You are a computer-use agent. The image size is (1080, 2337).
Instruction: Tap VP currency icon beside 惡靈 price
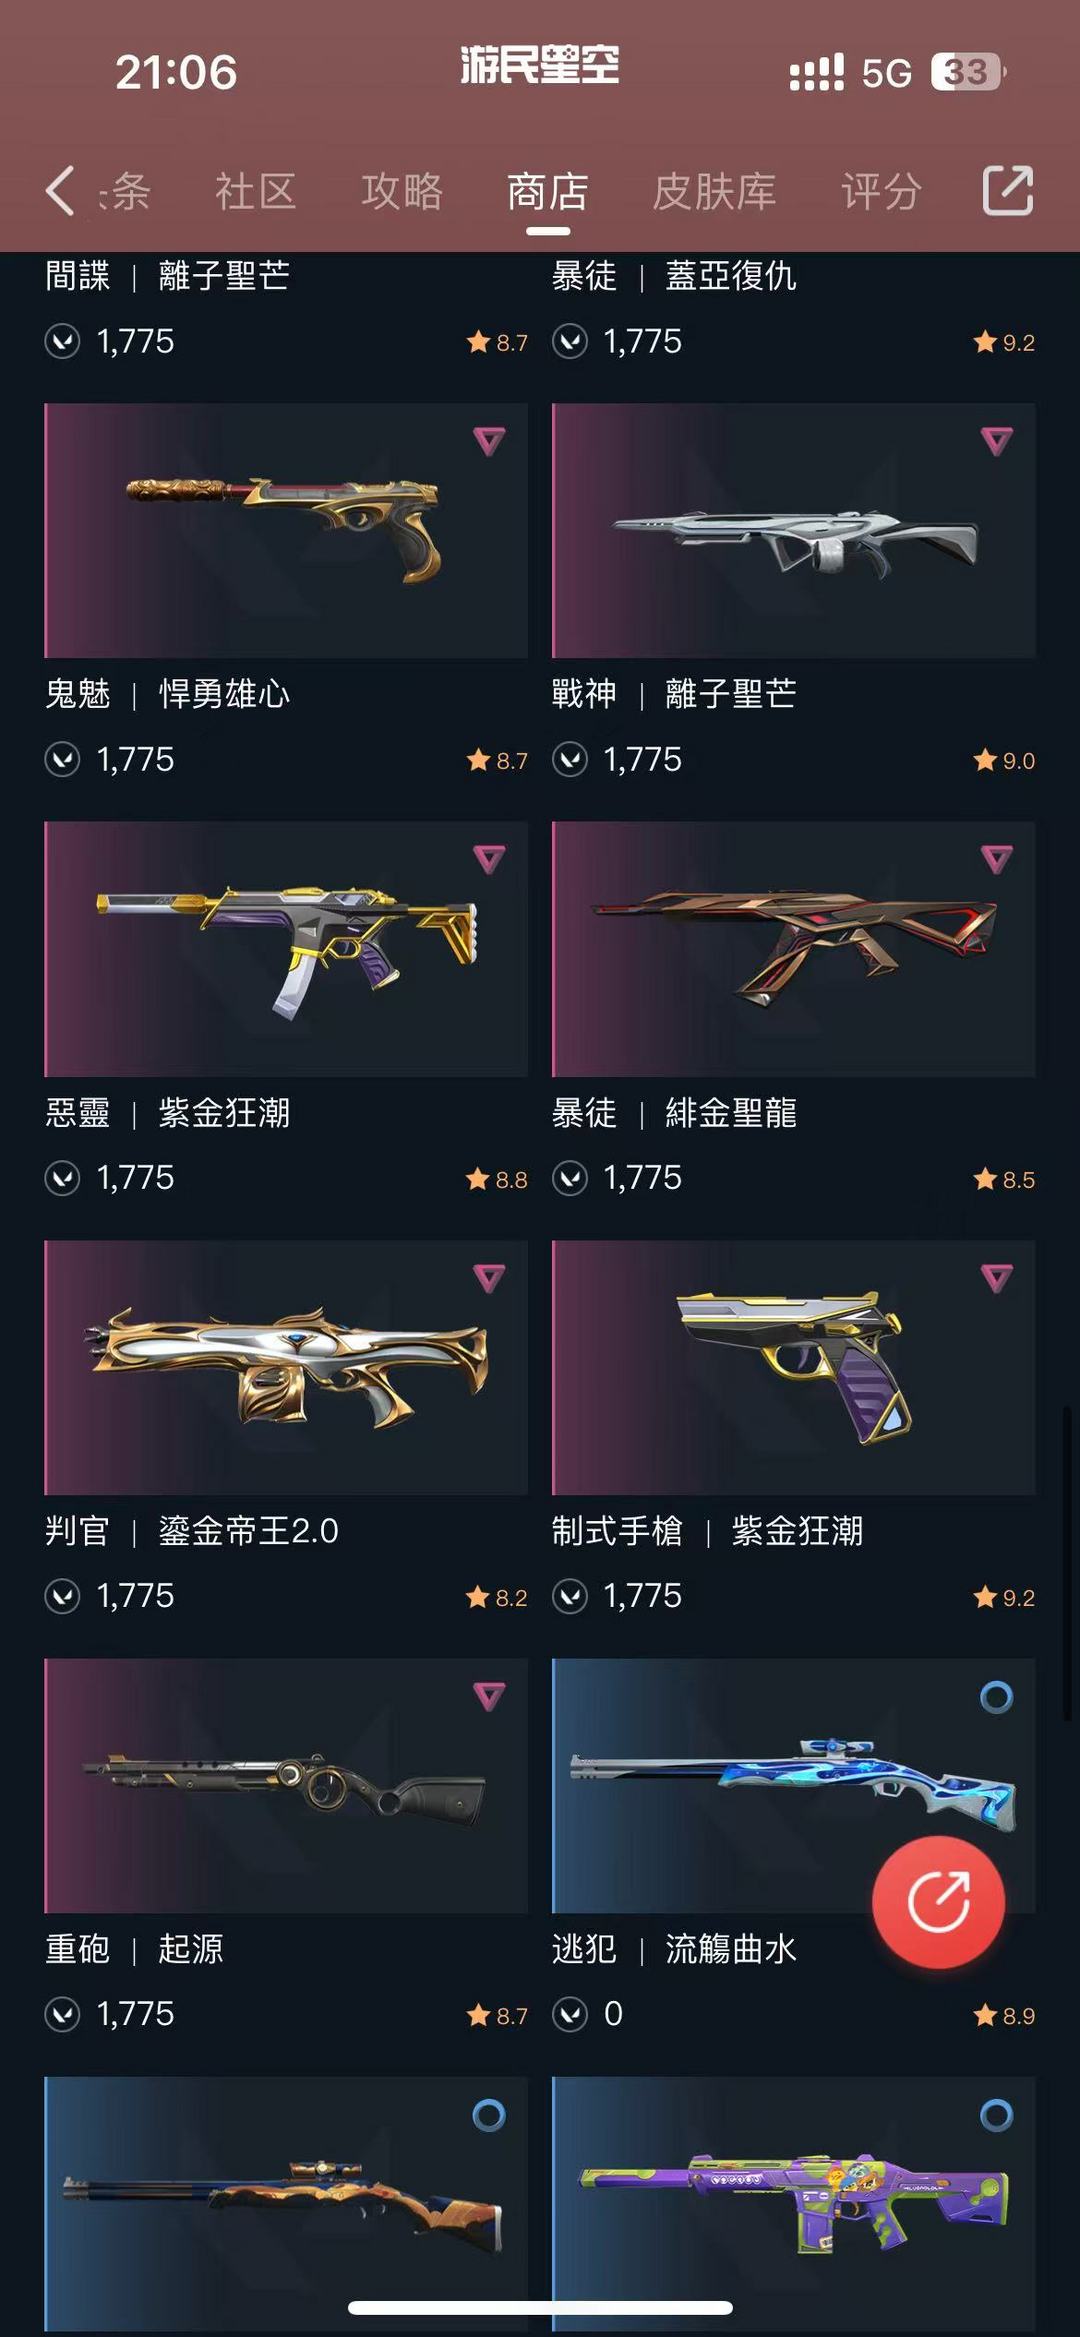62,1178
